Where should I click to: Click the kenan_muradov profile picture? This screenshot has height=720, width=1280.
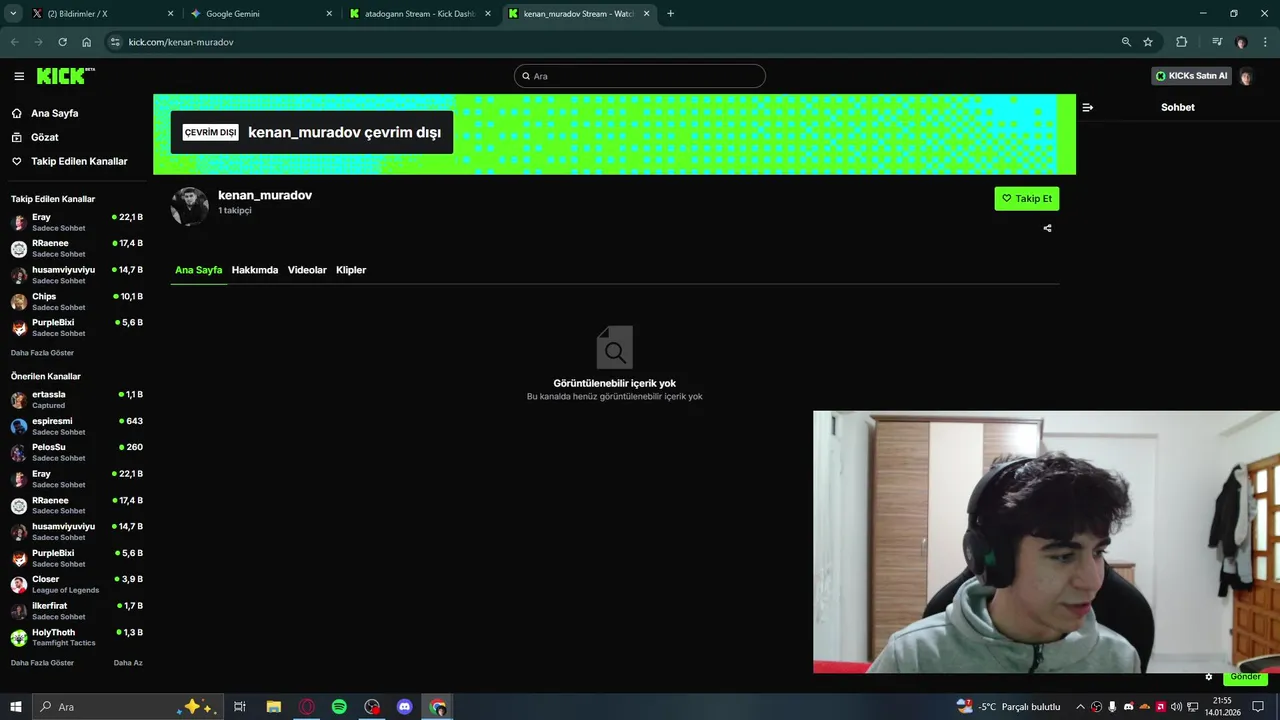tap(190, 206)
